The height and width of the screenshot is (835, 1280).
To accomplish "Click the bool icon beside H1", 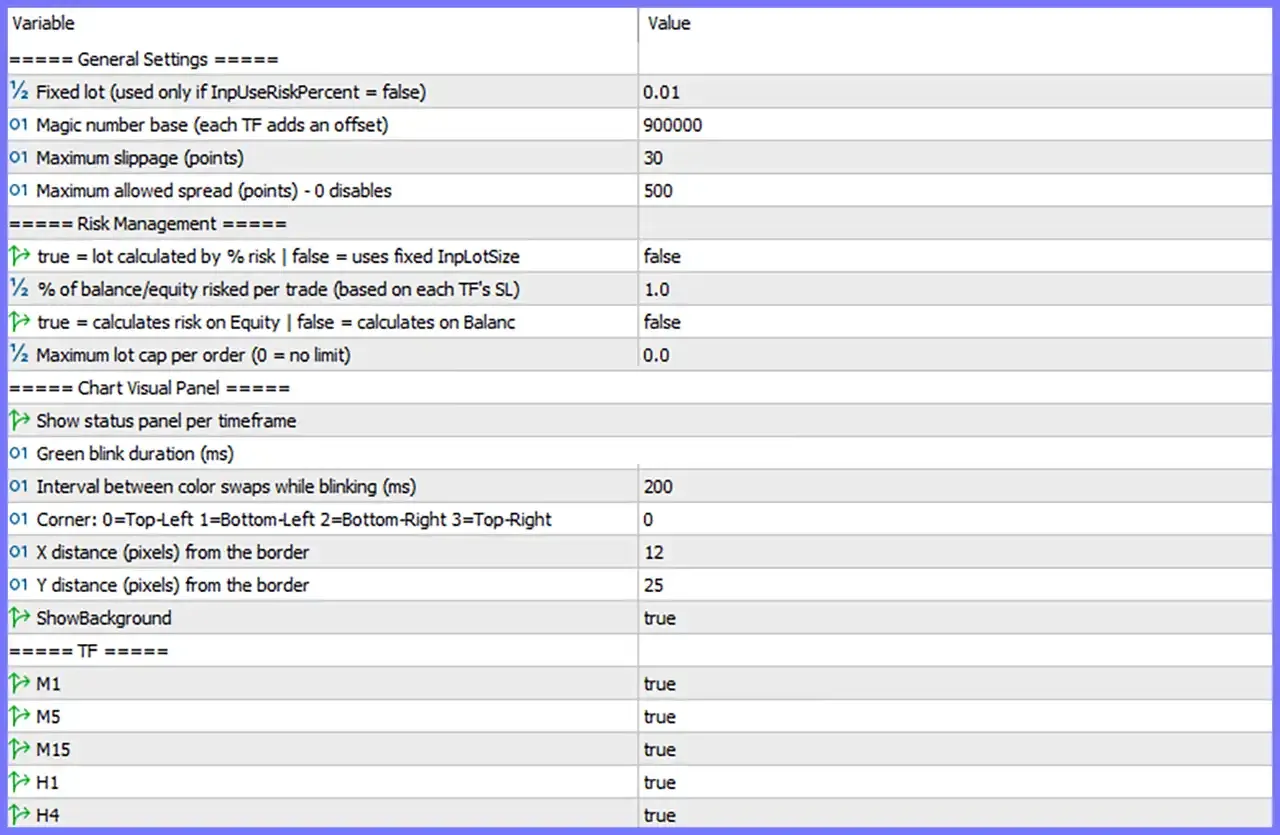I will (19, 783).
